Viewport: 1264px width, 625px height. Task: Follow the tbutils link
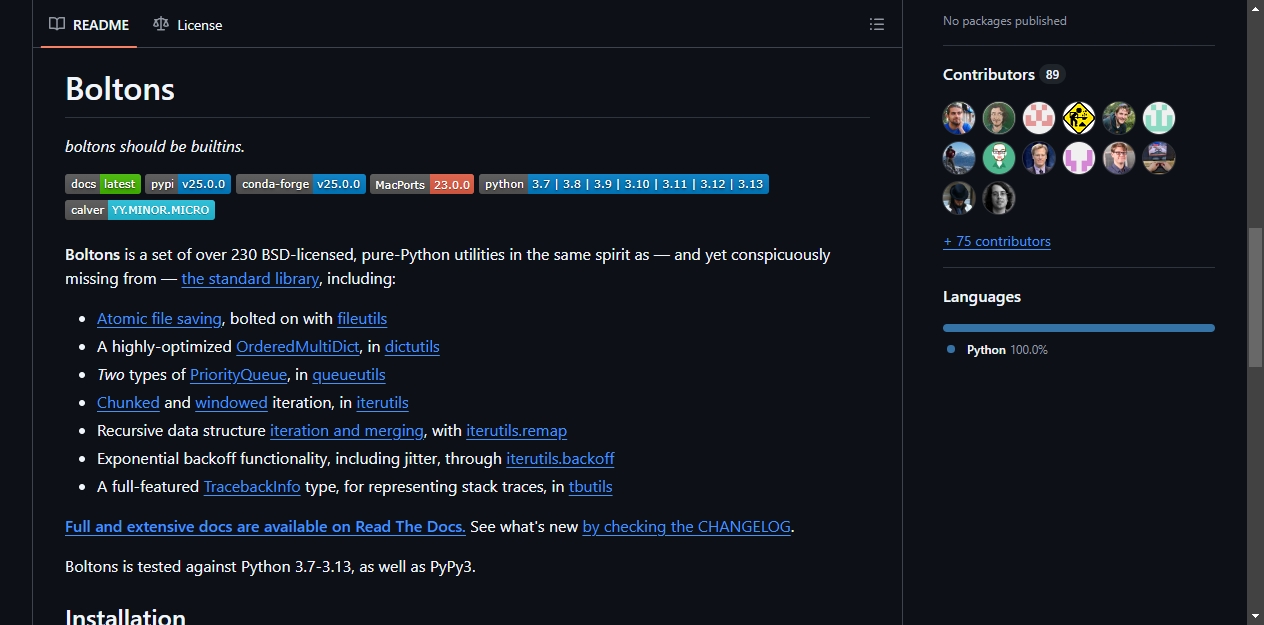point(590,487)
